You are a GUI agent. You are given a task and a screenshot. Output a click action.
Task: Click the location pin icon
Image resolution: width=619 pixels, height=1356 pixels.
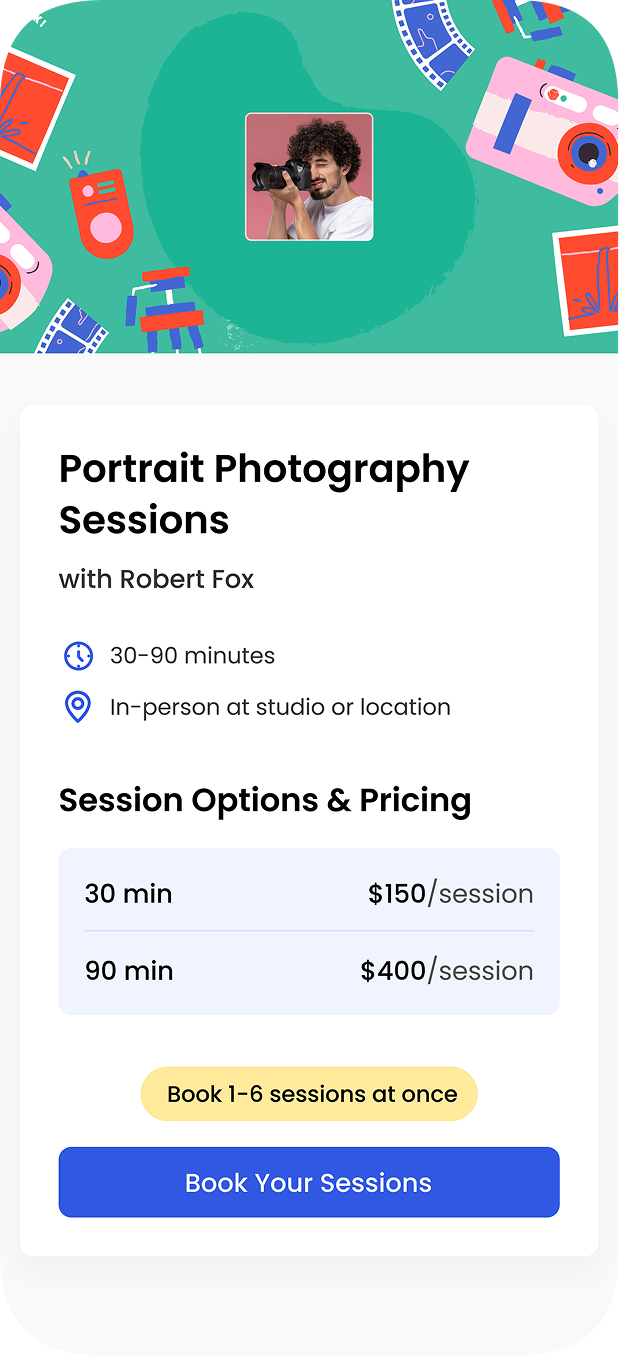(78, 707)
